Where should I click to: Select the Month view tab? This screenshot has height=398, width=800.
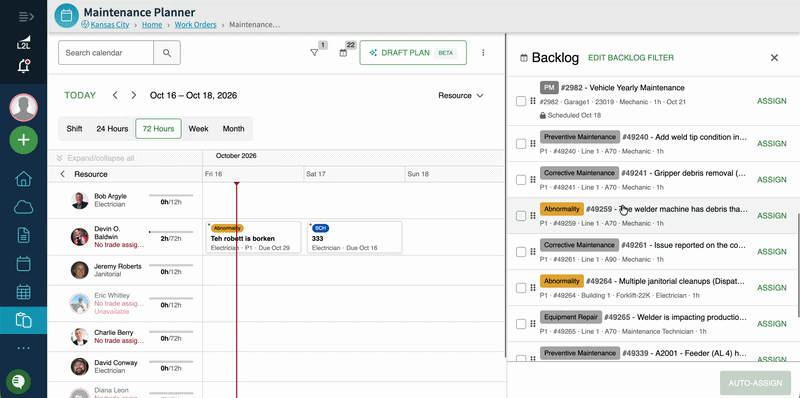point(233,129)
